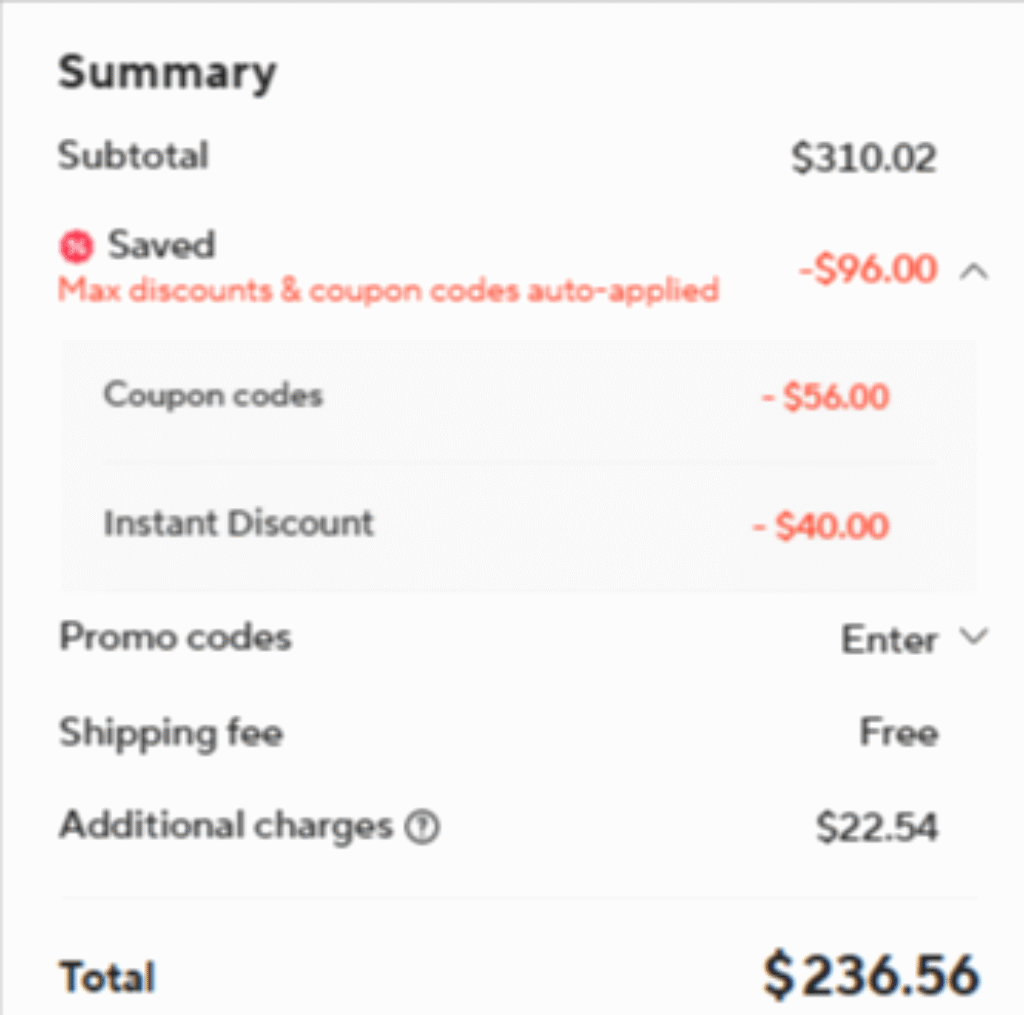Click Enter to add promo codes

888,639
